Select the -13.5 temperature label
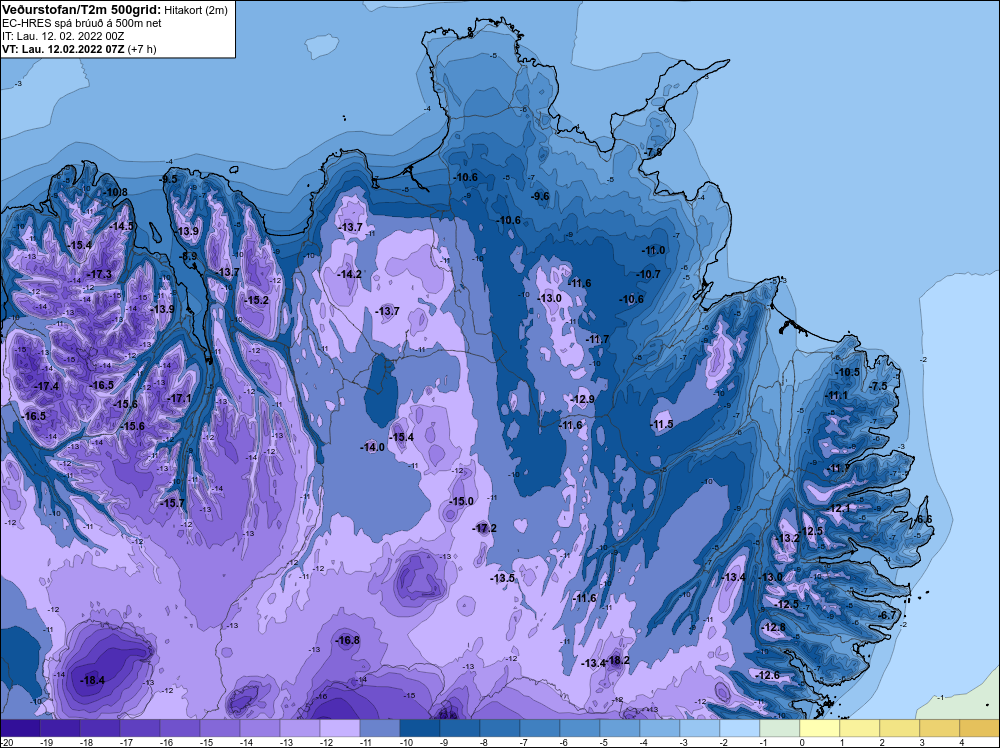Image resolution: width=1000 pixels, height=748 pixels. click(x=502, y=578)
